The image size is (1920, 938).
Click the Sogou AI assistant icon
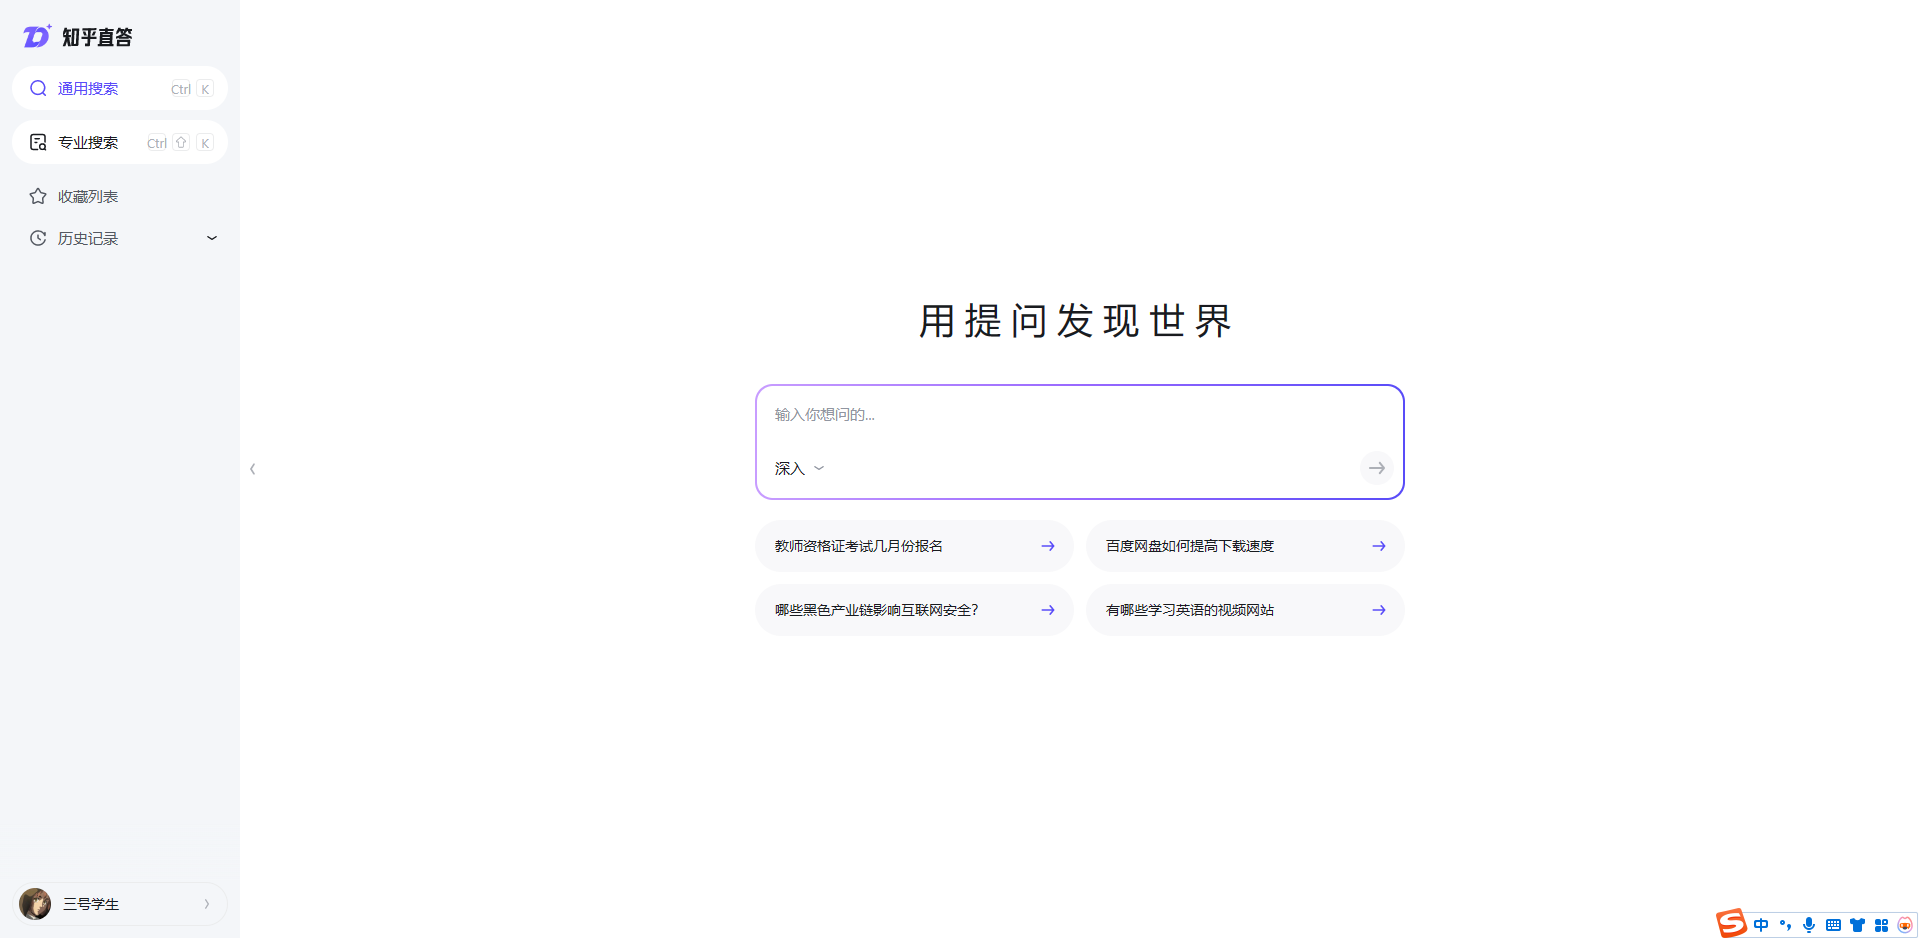coord(1905,924)
